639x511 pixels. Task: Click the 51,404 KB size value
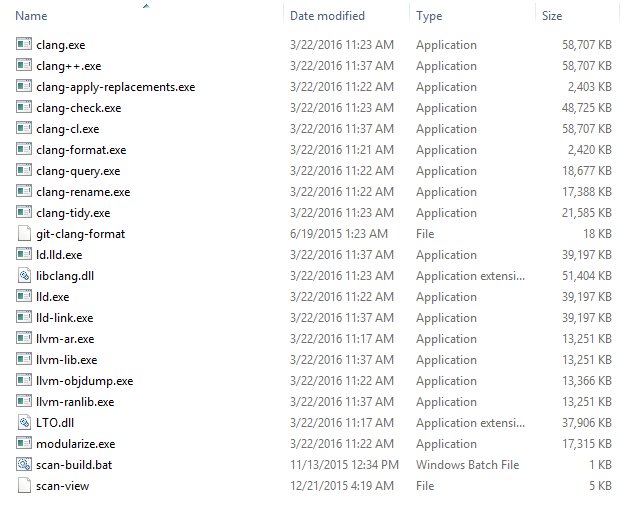pos(587,276)
